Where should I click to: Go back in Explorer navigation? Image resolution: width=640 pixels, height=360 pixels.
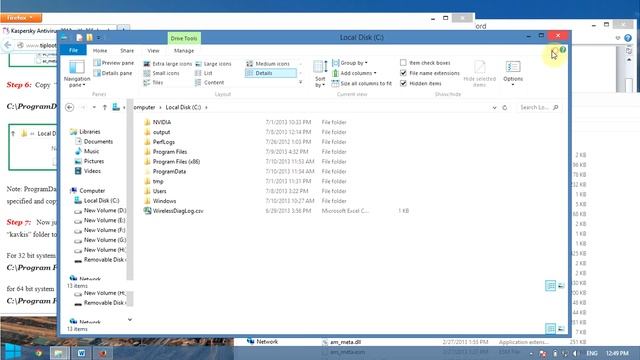[70, 107]
